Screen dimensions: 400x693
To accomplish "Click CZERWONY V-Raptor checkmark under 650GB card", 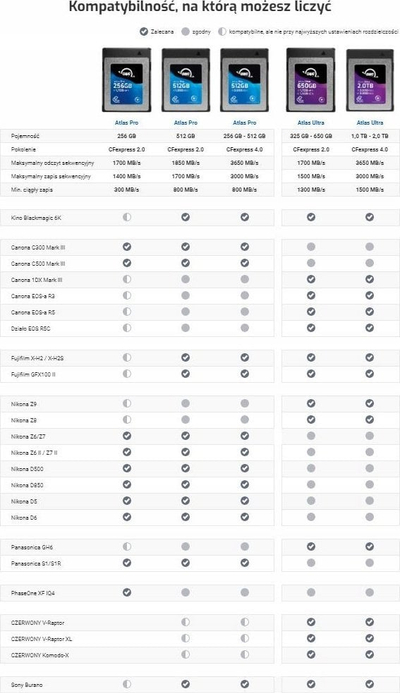I will (311, 622).
